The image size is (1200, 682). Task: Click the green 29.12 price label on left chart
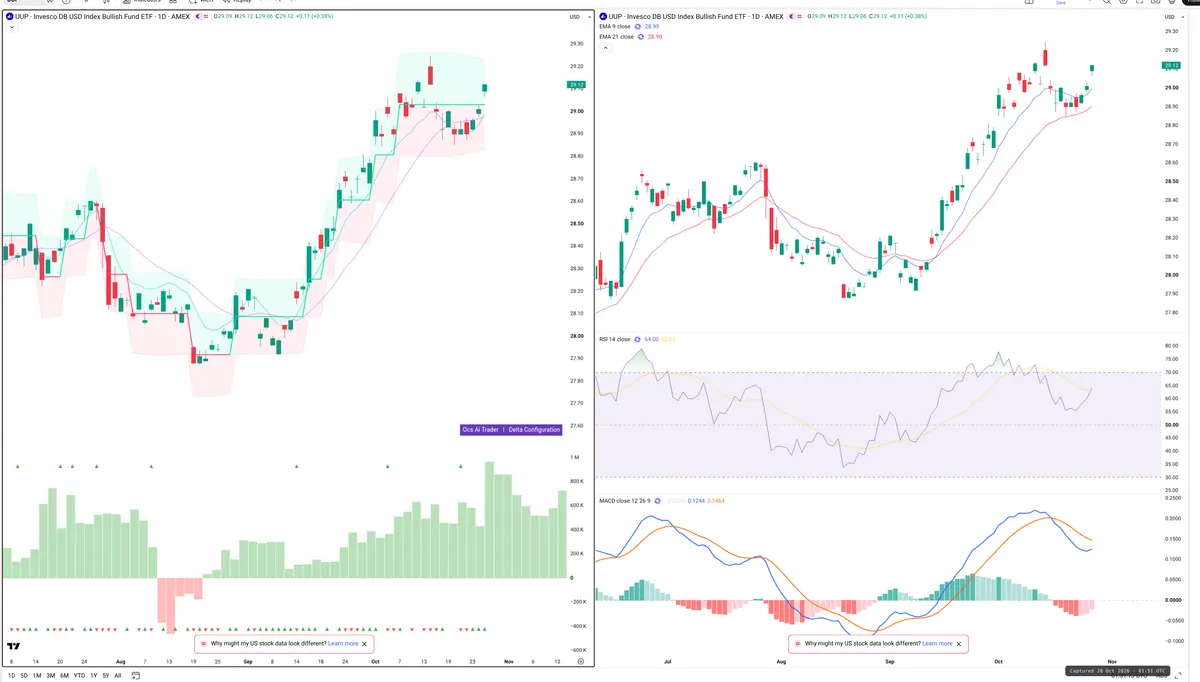(x=576, y=85)
